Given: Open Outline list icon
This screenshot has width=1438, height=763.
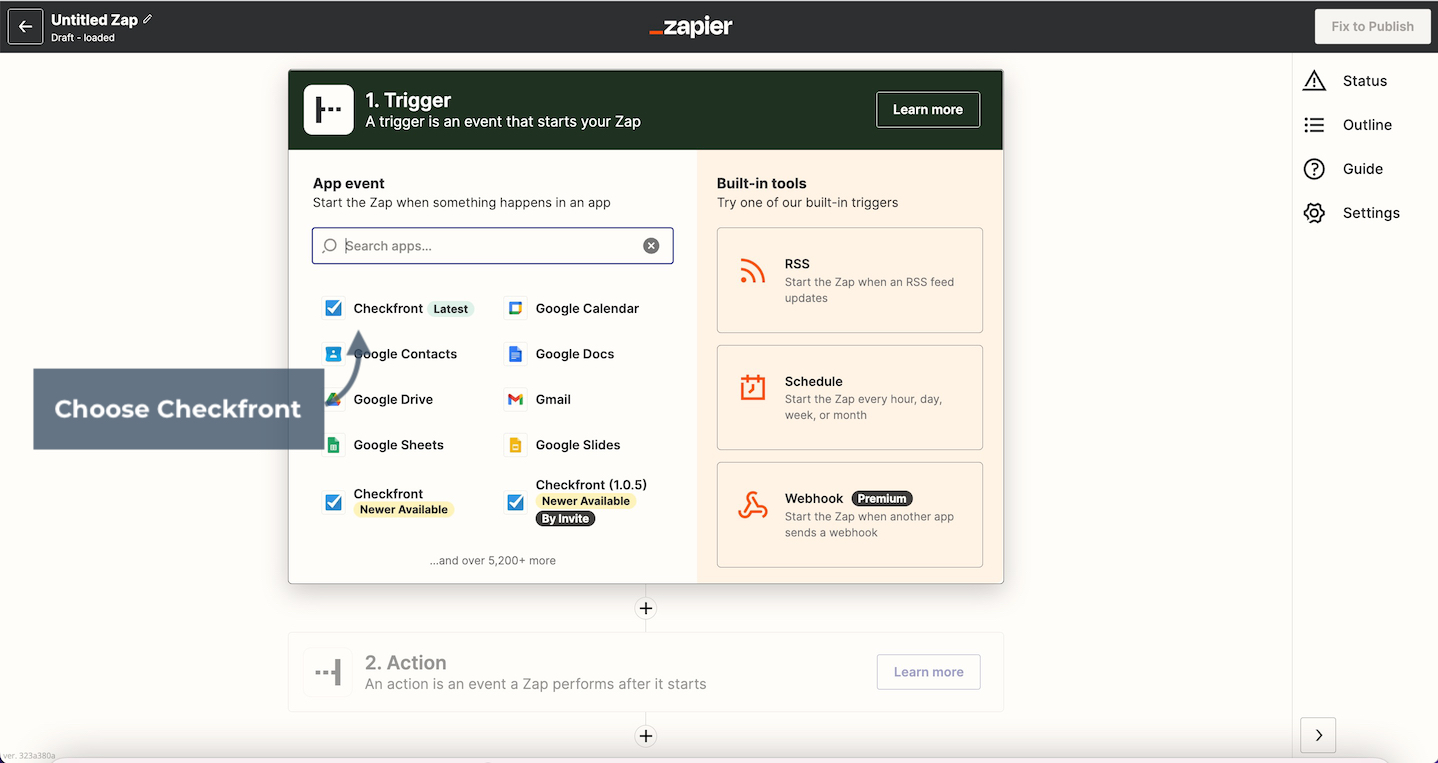Looking at the screenshot, I should [1314, 125].
